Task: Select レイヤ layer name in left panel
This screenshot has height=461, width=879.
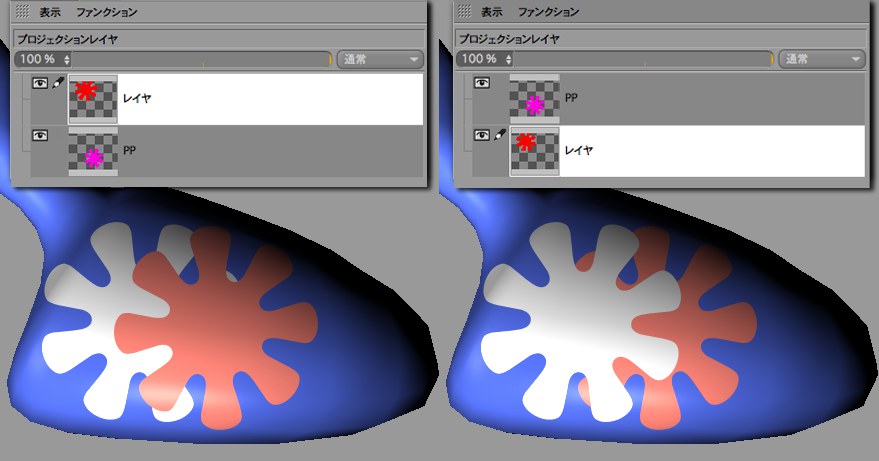Action: pyautogui.click(x=137, y=99)
